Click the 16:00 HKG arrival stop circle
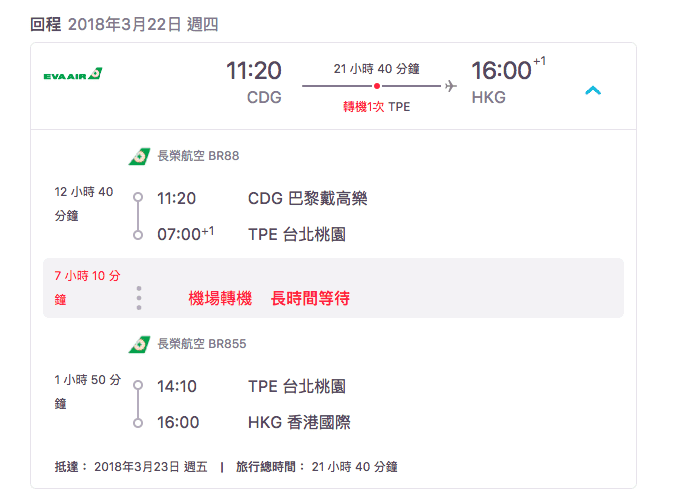Screen dimensions: 676x500 (x=138, y=423)
